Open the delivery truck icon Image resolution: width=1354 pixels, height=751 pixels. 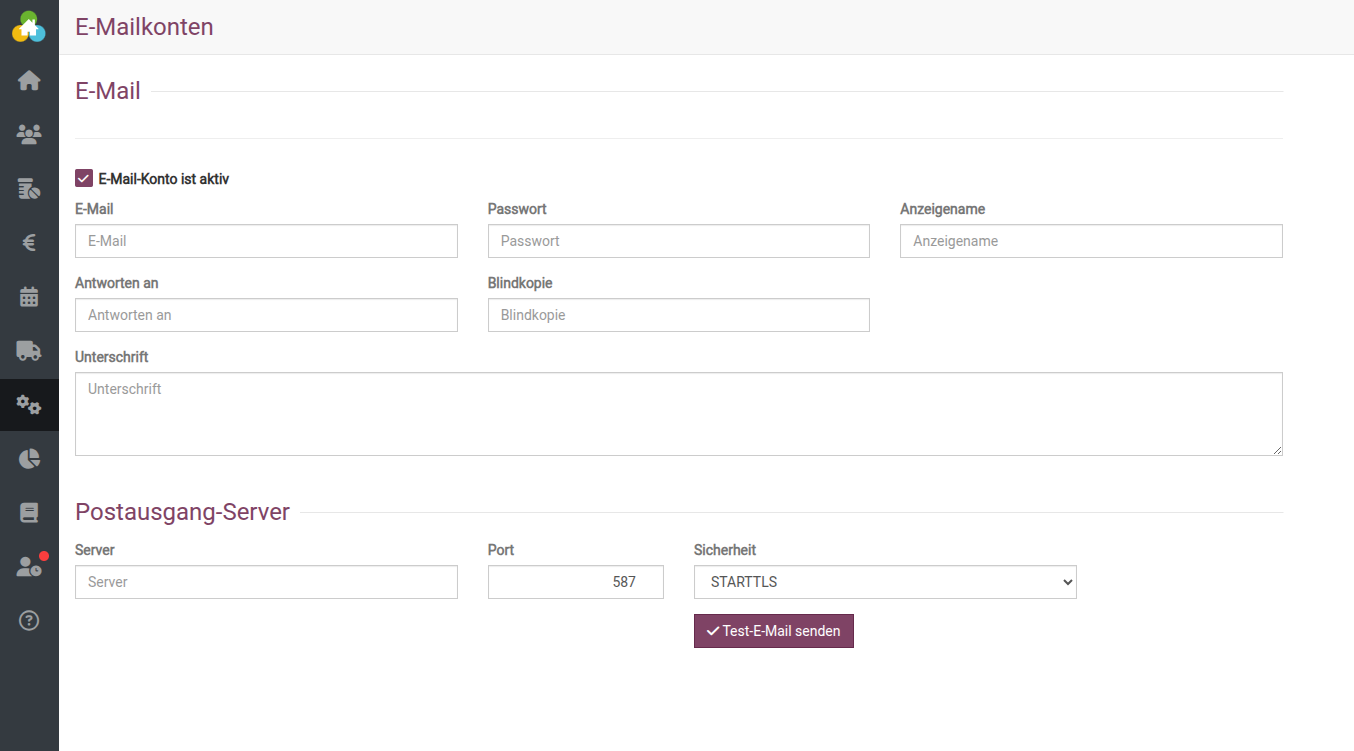29,350
